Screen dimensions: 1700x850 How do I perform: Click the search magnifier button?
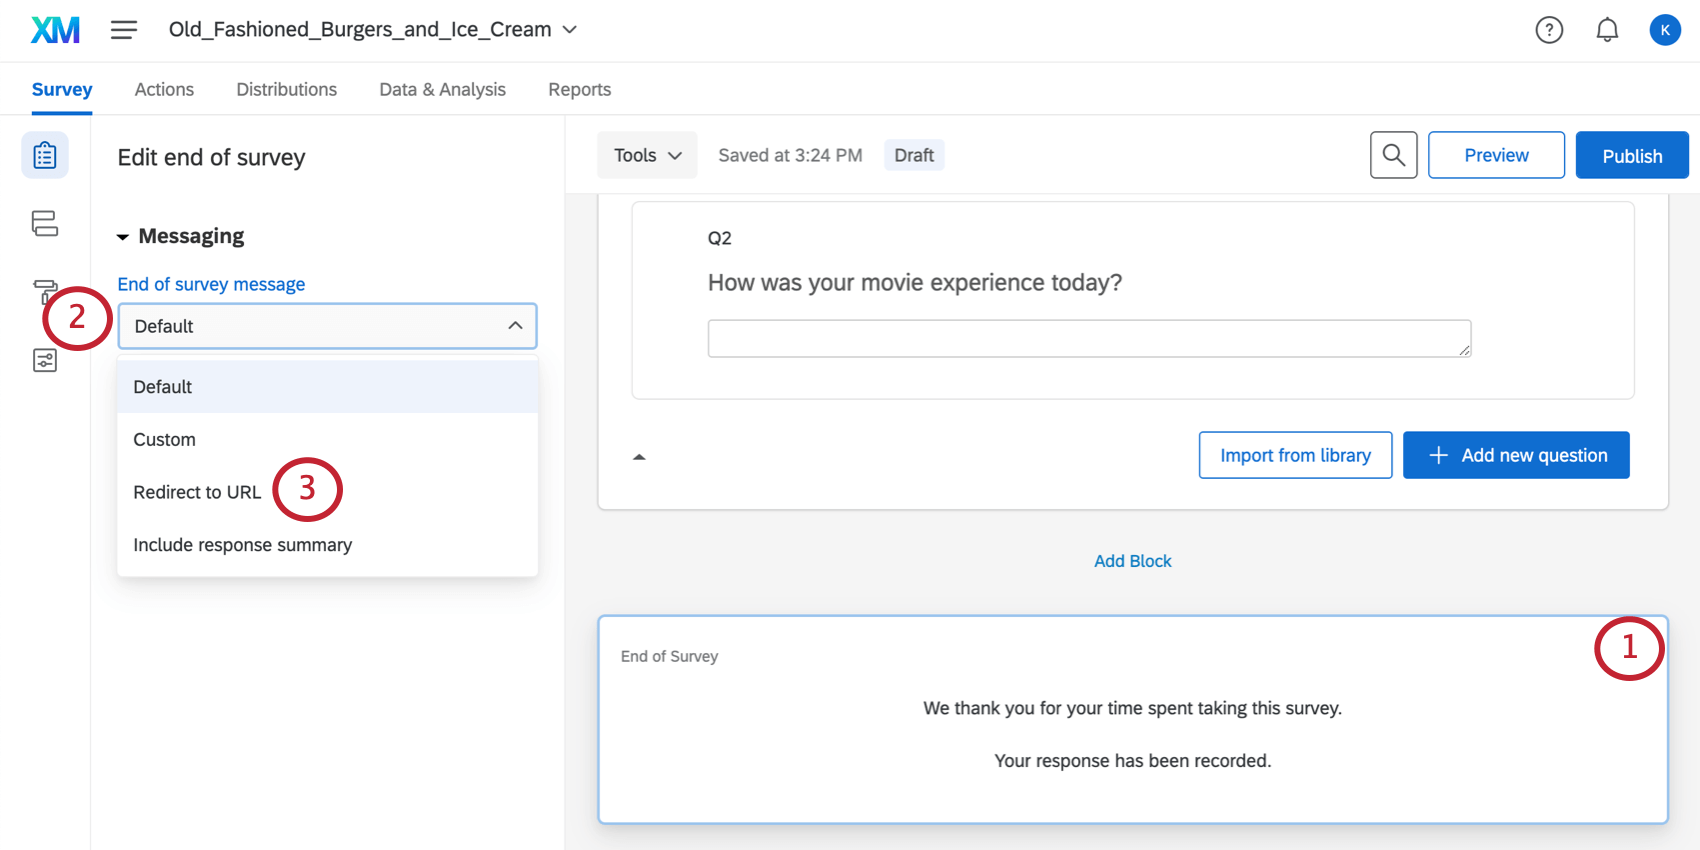coord(1393,155)
